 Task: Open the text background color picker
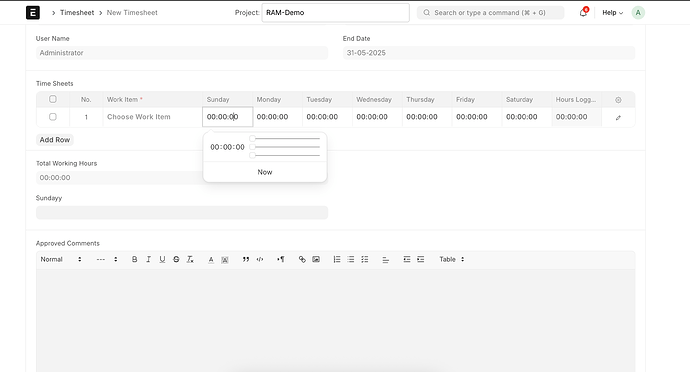[225, 260]
